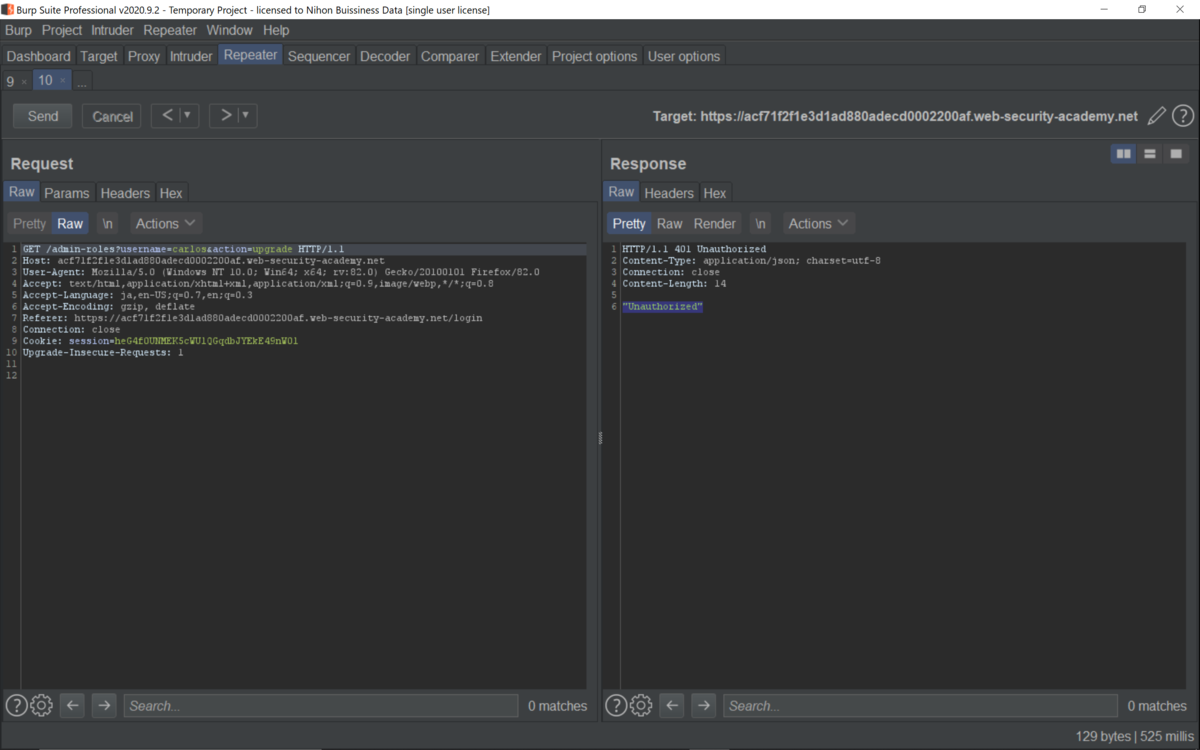Open Request search help icon

coord(16,705)
